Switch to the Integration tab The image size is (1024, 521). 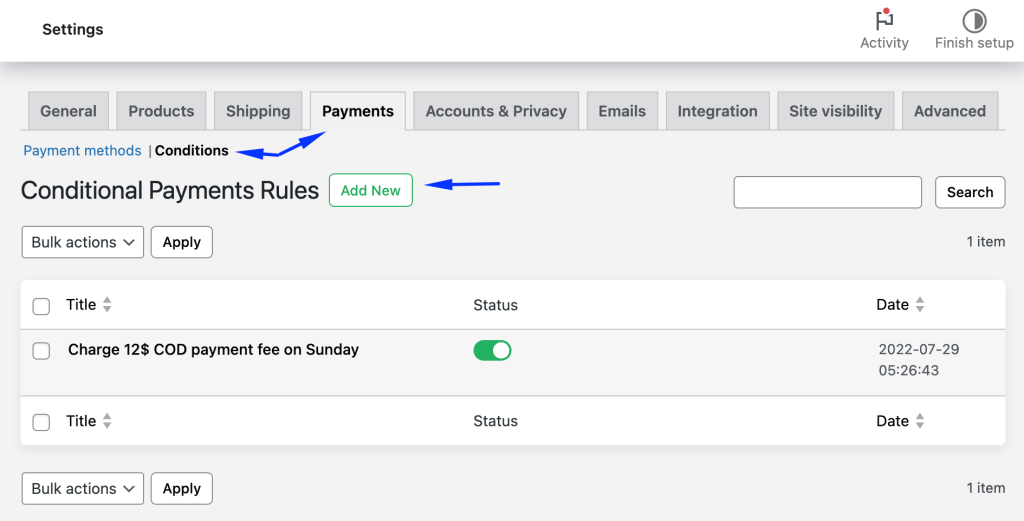coord(718,111)
